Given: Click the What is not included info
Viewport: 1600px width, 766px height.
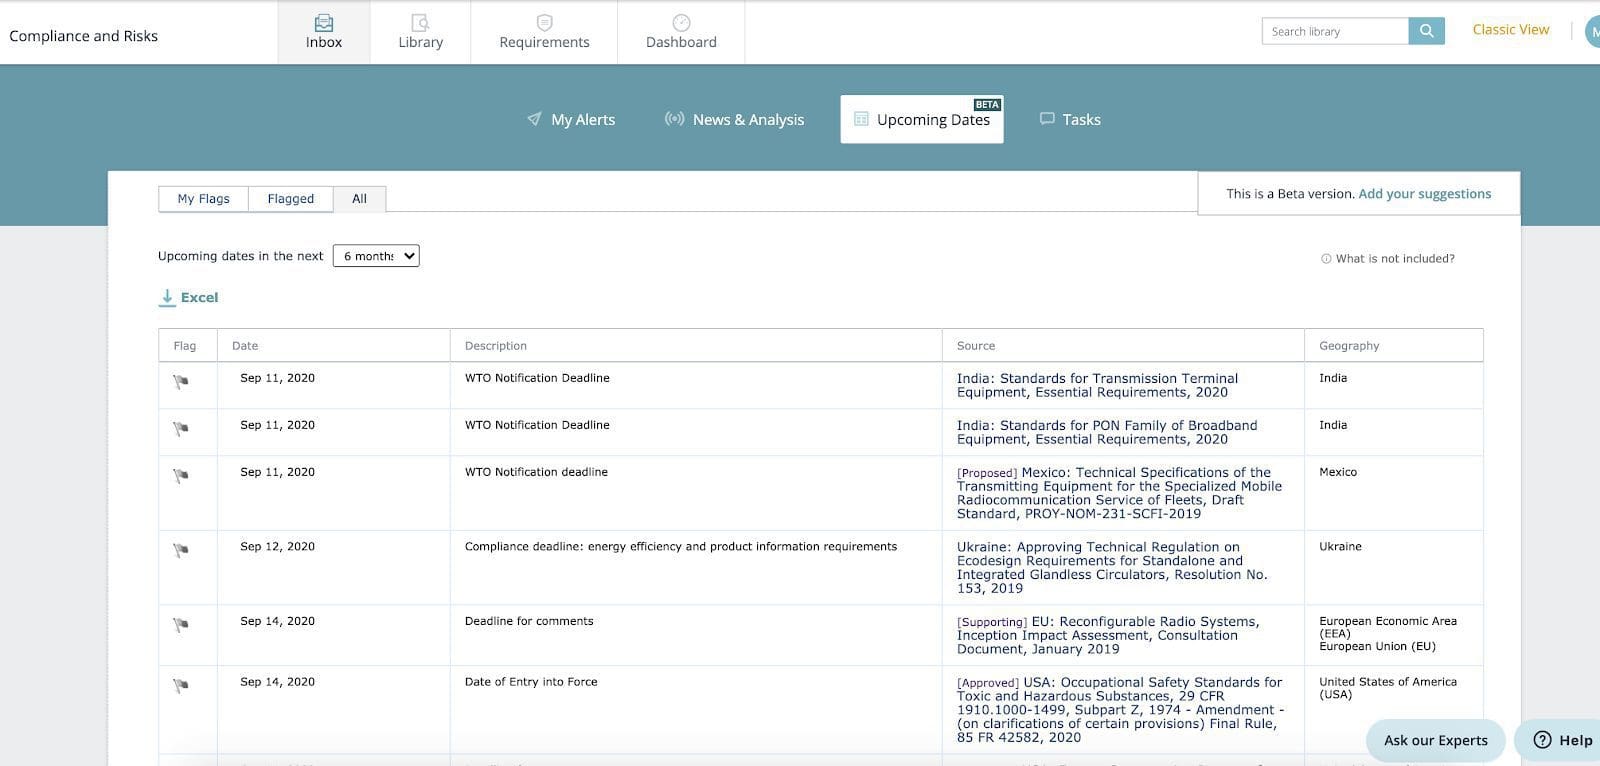Looking at the screenshot, I should click(x=1388, y=259).
